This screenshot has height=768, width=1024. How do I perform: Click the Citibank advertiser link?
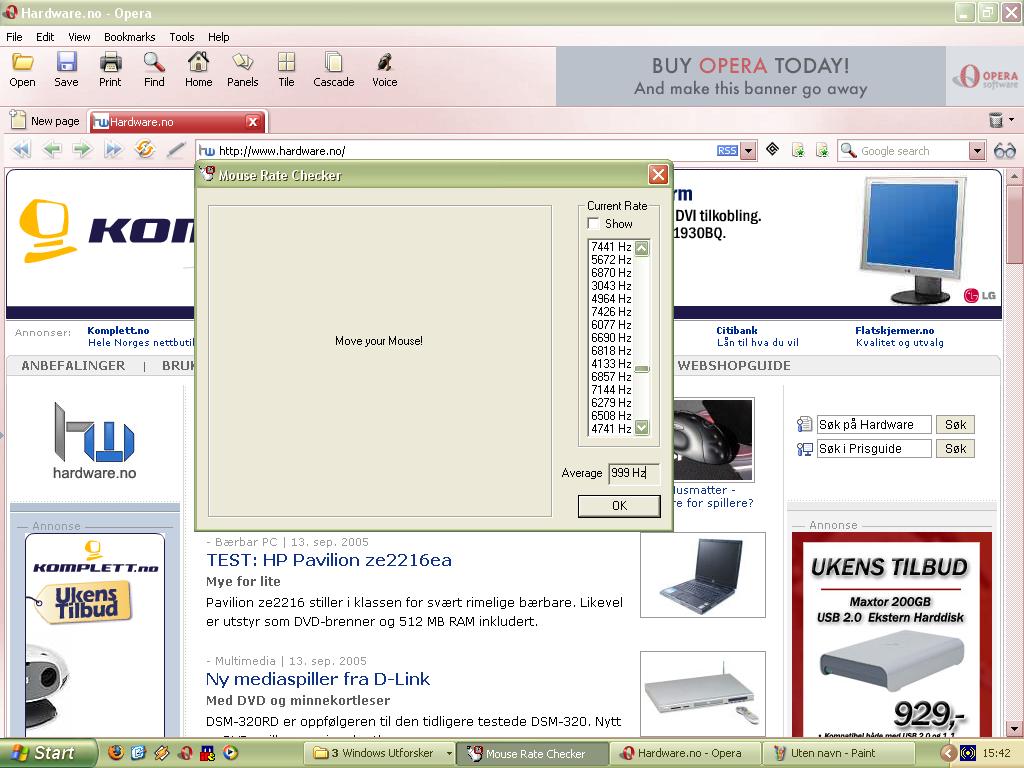click(x=737, y=330)
